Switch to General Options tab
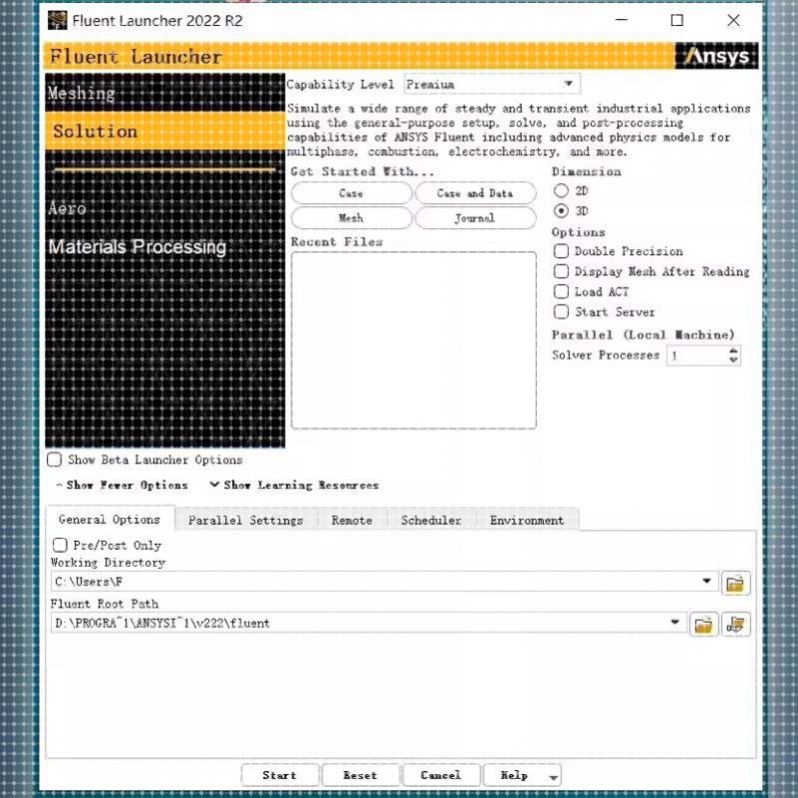798x798 pixels. pyautogui.click(x=109, y=520)
